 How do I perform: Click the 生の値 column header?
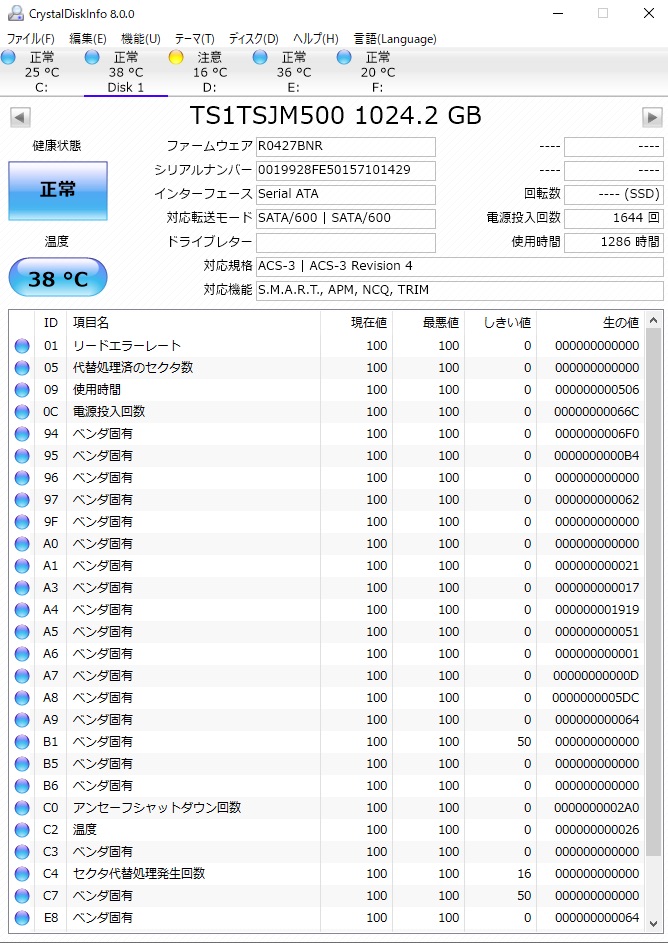tap(590, 323)
